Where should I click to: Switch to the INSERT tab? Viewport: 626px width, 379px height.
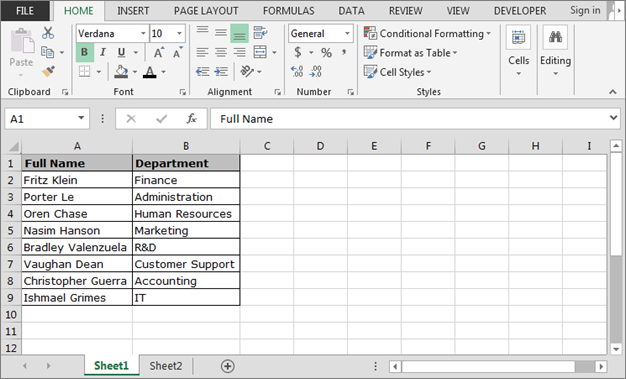click(133, 11)
